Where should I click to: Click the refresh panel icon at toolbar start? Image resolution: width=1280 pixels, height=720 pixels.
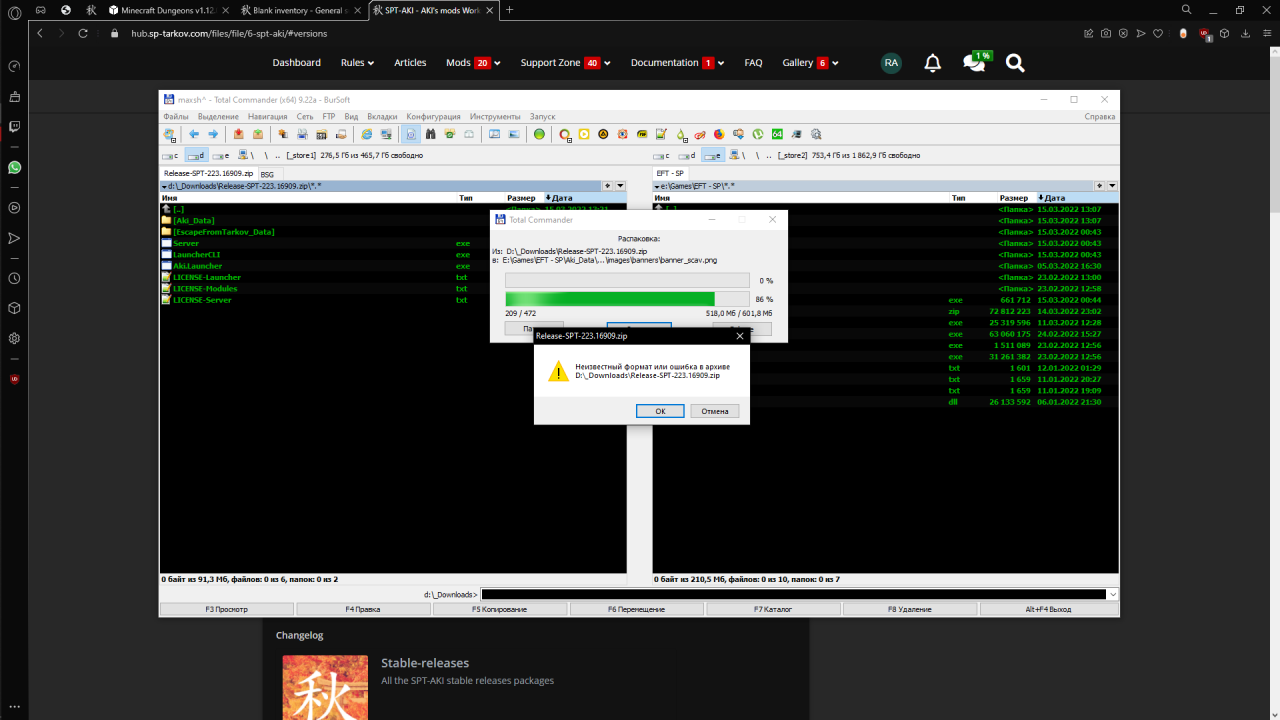[x=170, y=134]
